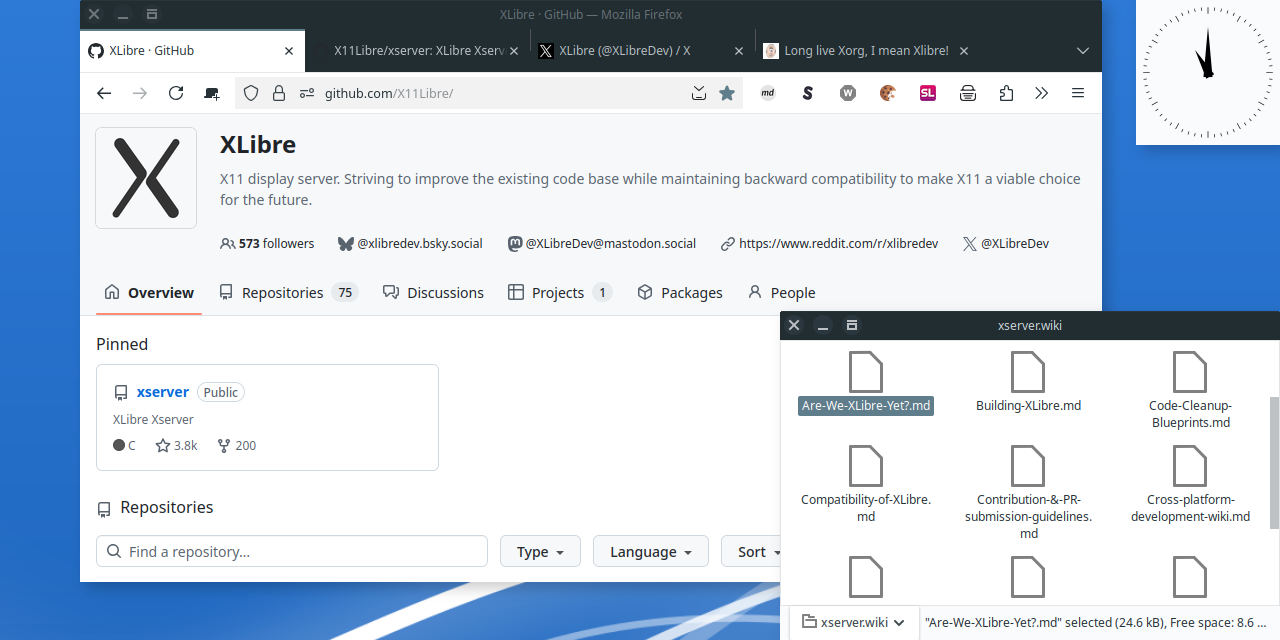Switch to XLibre (@XLibreDev) / X tab
1280x640 pixels.
click(x=640, y=51)
